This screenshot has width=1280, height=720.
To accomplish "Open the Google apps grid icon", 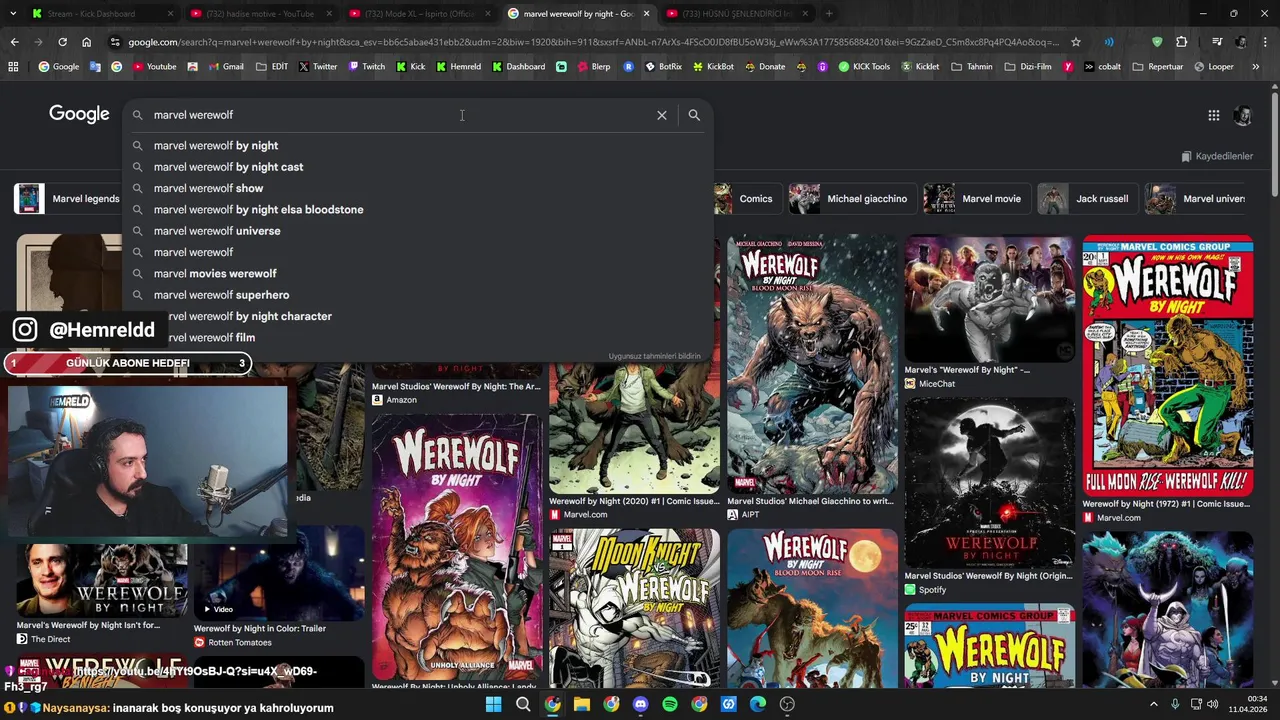I will click(1213, 115).
